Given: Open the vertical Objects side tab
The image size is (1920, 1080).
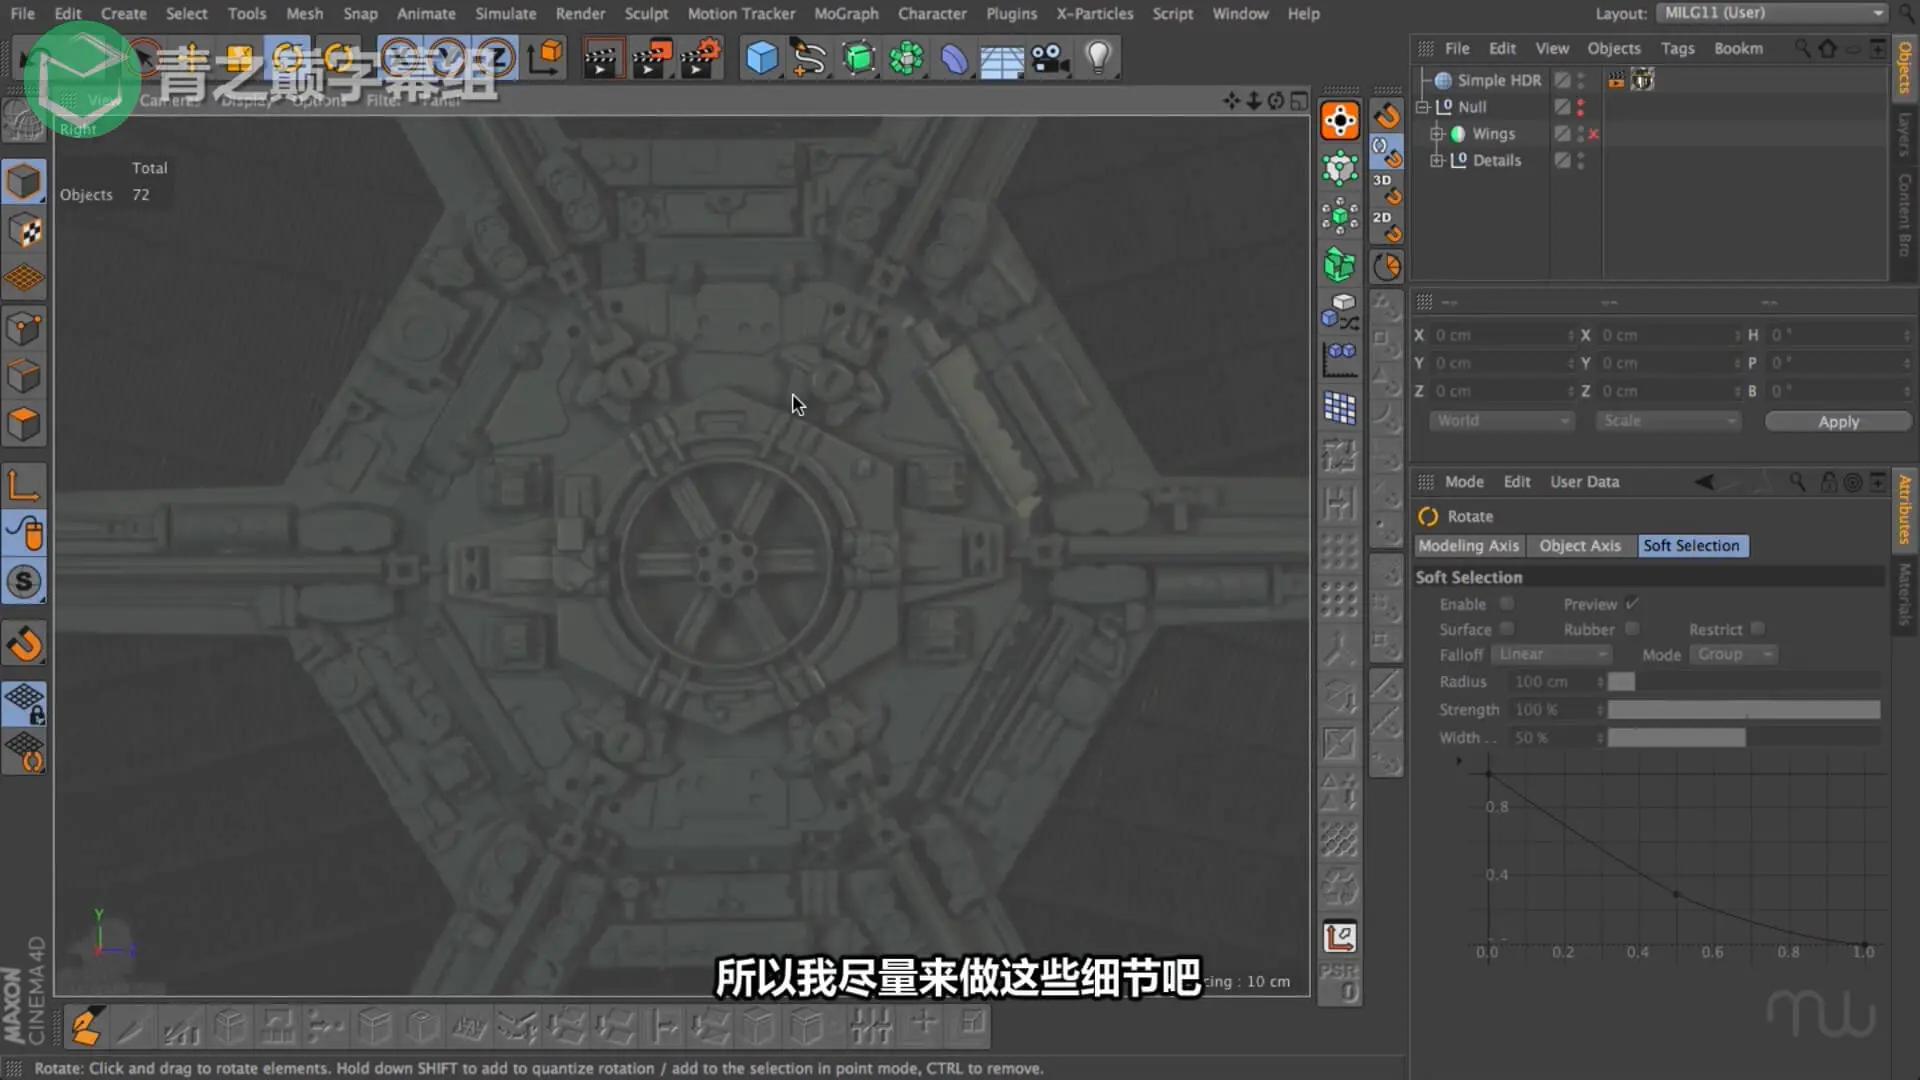Looking at the screenshot, I should [1905, 68].
